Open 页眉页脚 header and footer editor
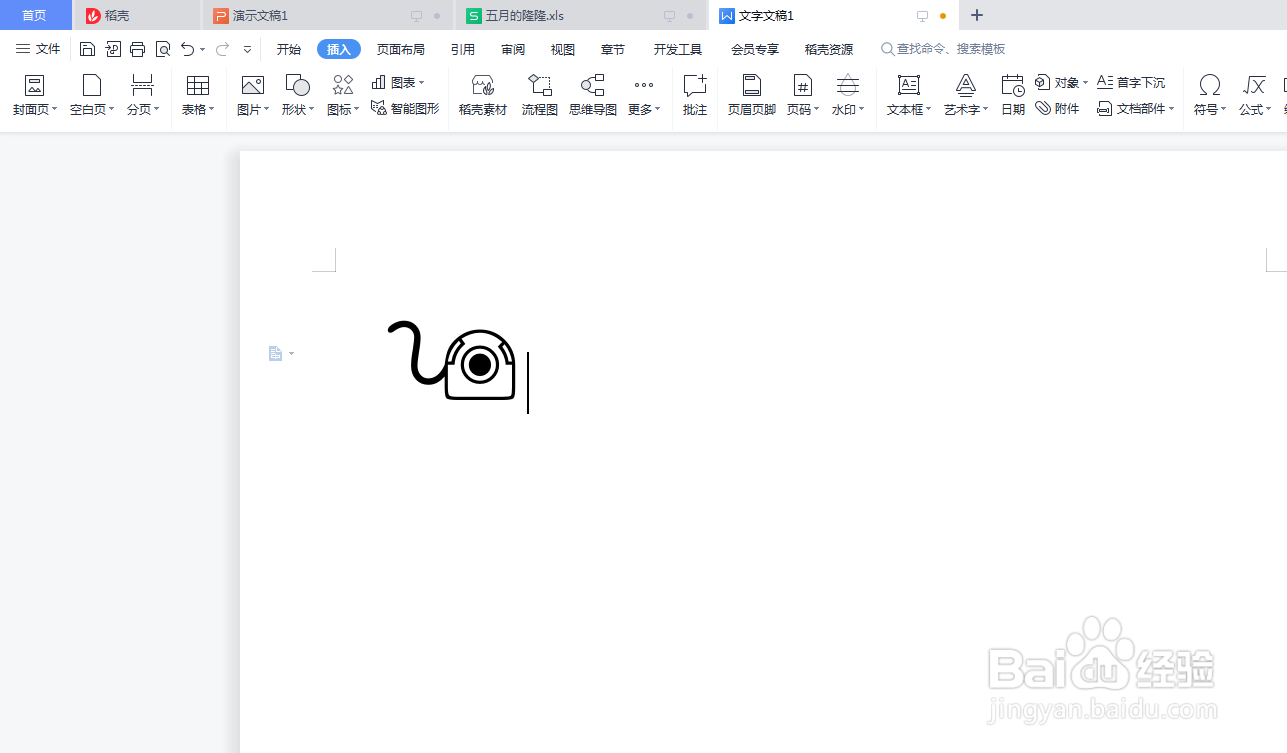This screenshot has width=1287, height=753. coord(750,95)
